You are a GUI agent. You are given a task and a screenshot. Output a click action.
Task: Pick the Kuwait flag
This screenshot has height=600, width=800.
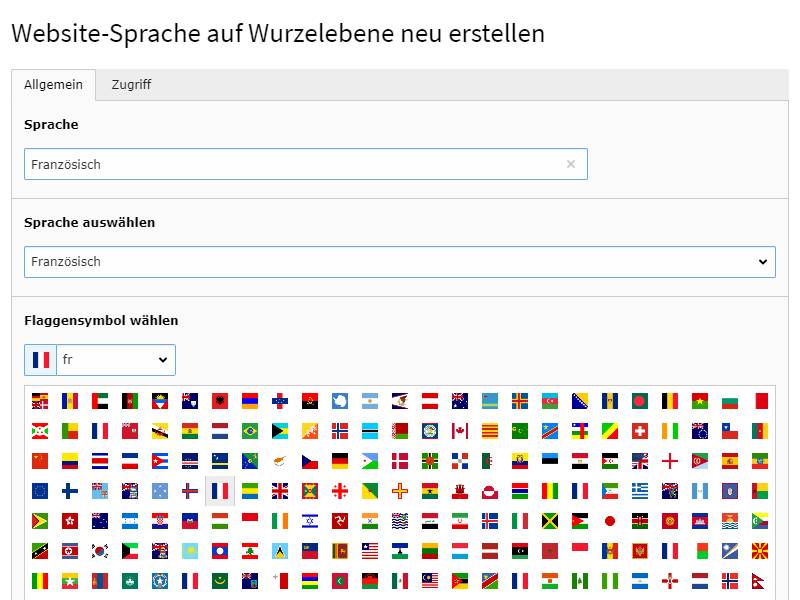pyautogui.click(x=130, y=551)
